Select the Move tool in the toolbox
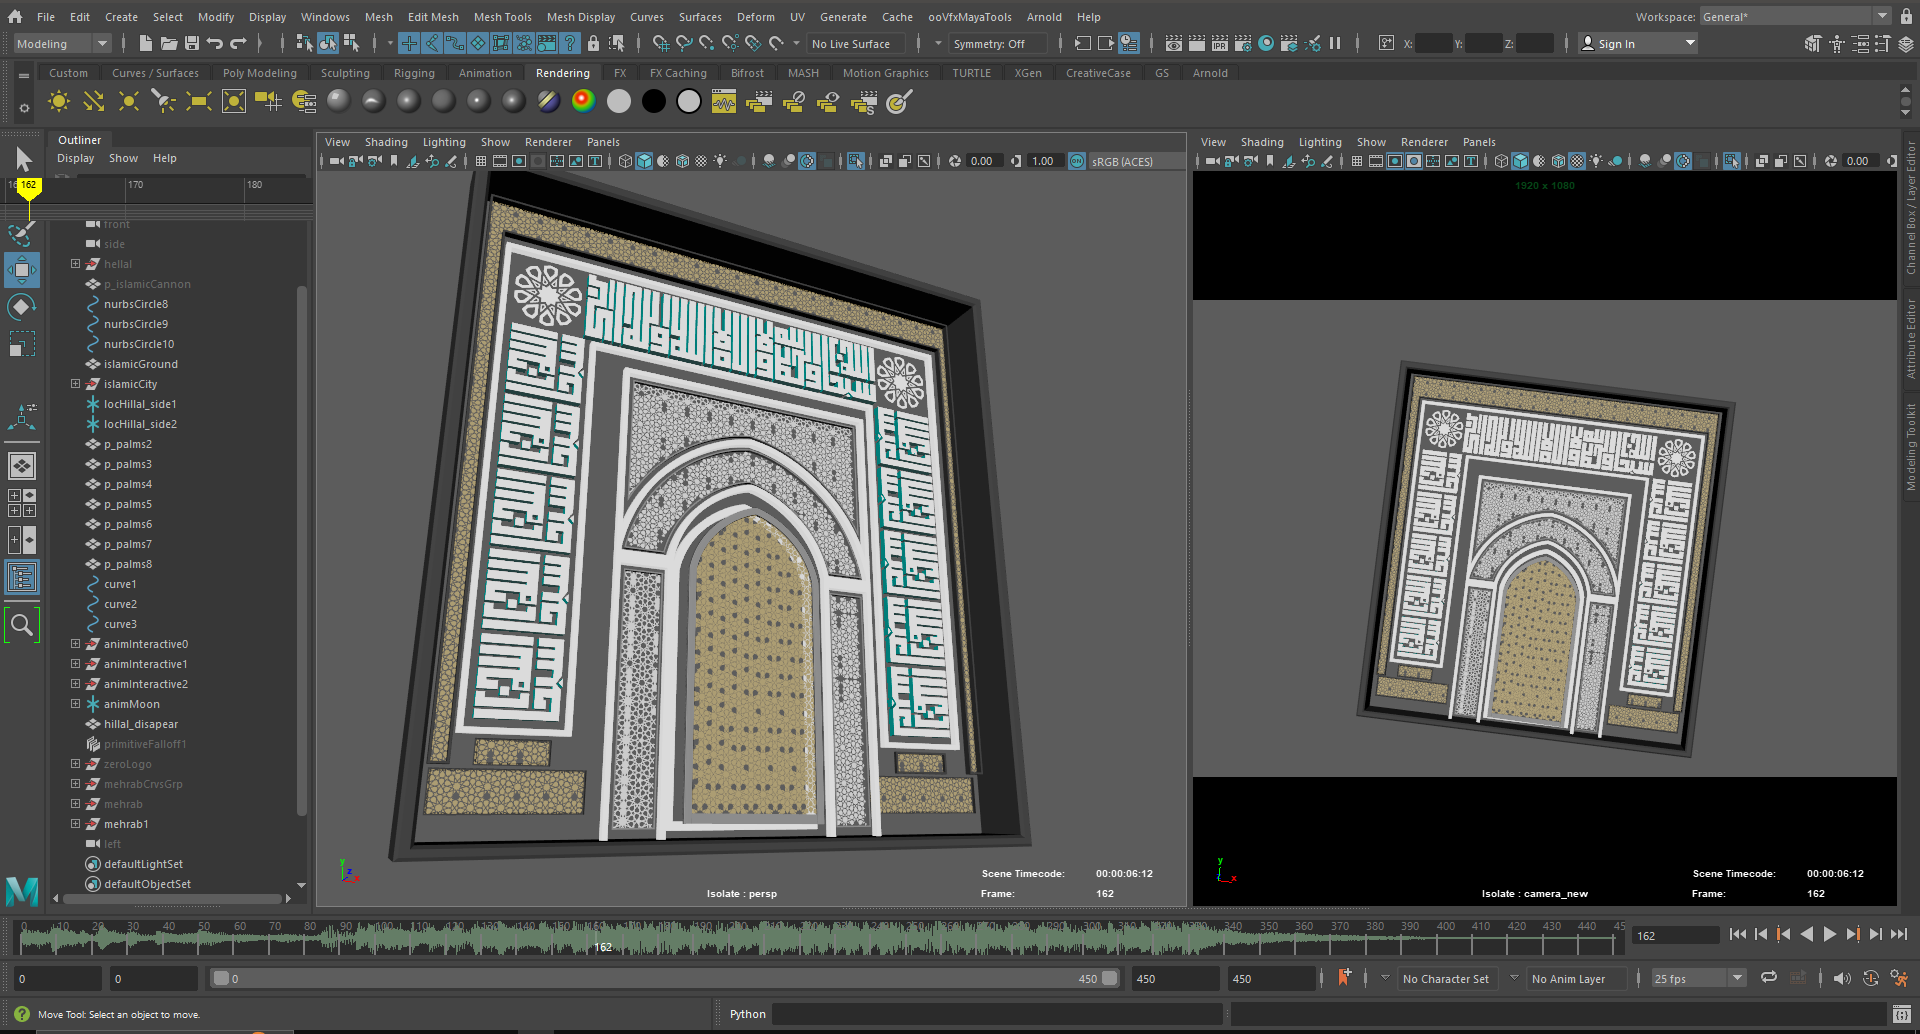This screenshot has width=1920, height=1034. tap(21, 270)
